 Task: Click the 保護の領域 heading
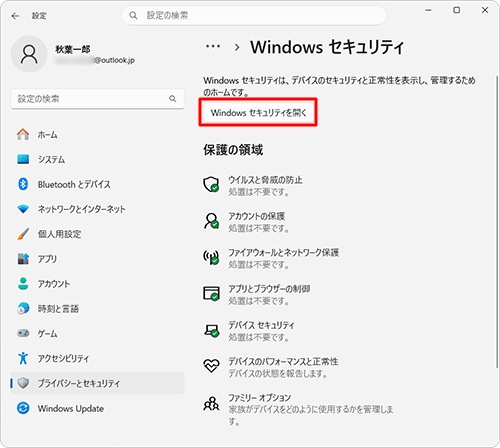click(x=233, y=150)
